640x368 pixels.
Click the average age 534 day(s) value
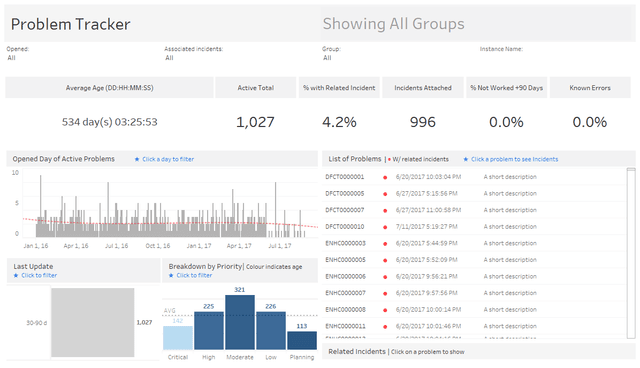pos(109,122)
